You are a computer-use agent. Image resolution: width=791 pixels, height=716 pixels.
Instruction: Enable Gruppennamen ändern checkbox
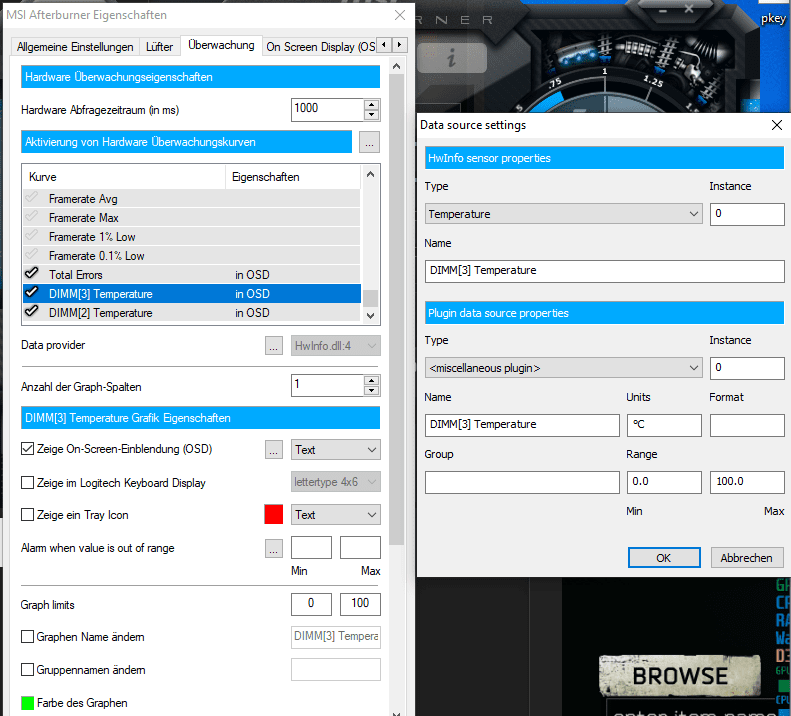pos(27,670)
